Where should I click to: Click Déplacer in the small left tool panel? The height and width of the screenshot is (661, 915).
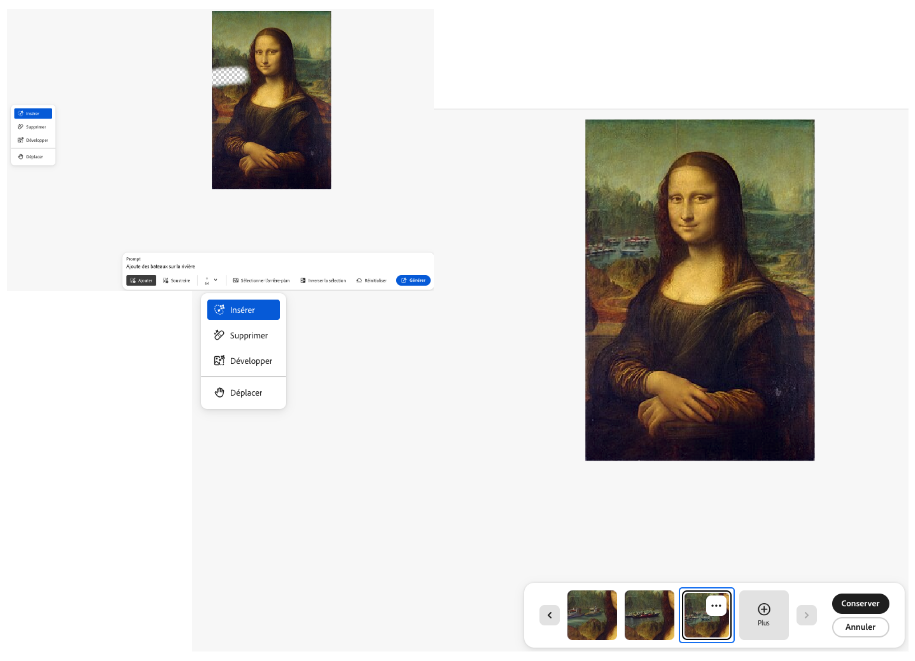click(33, 157)
